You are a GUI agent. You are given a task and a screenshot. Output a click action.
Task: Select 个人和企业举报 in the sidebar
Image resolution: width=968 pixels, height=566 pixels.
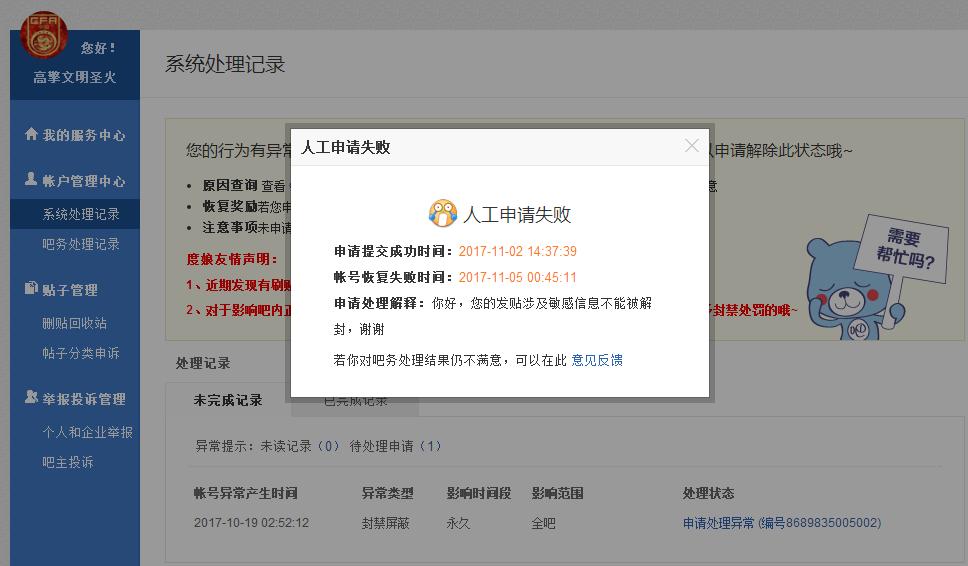[87, 432]
